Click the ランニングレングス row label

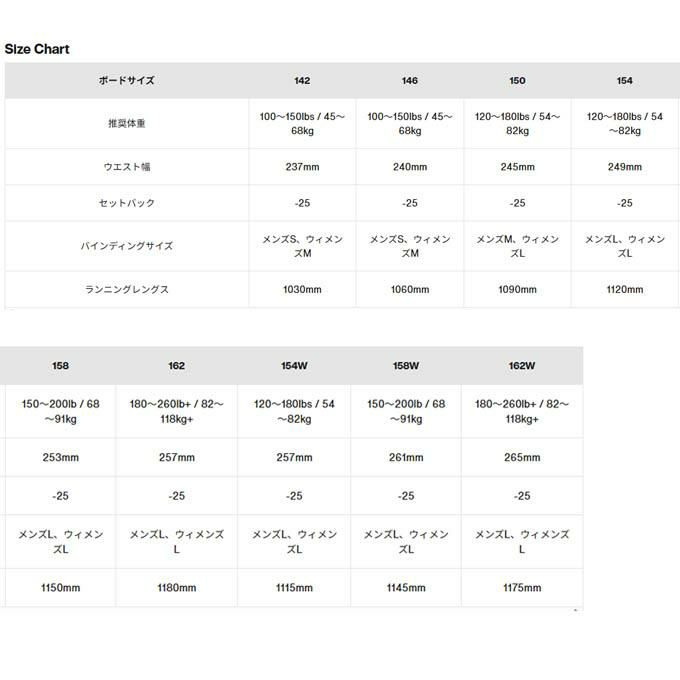point(126,290)
